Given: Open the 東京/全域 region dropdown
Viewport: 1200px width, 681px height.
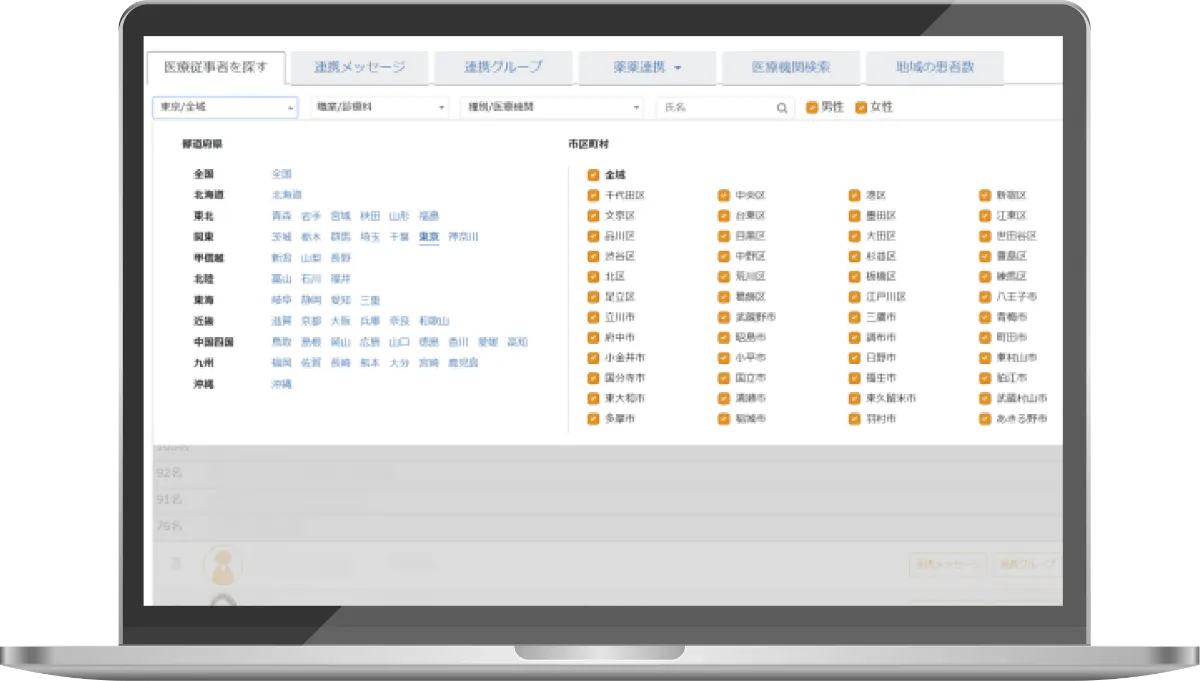Looking at the screenshot, I should click(225, 107).
